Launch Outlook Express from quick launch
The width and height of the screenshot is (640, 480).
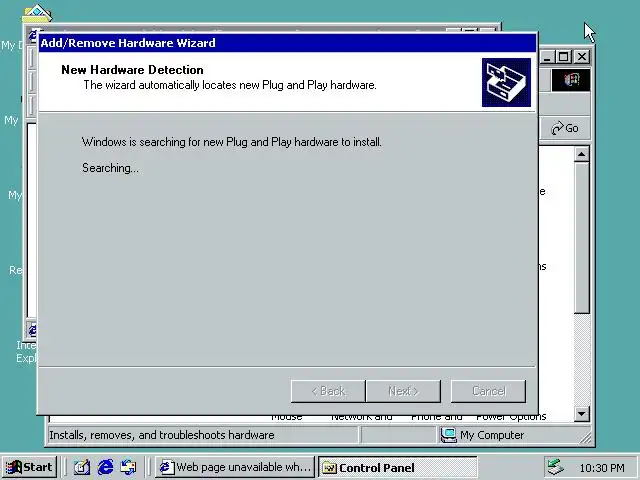(x=129, y=467)
